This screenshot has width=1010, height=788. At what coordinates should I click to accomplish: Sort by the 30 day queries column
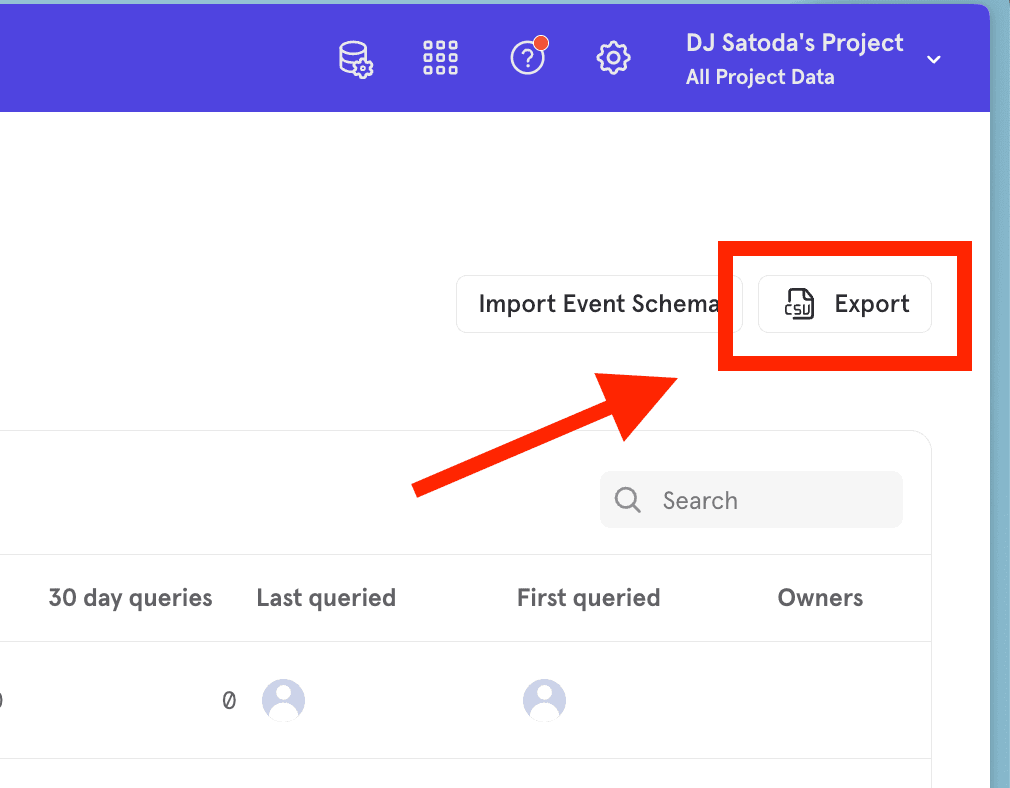tap(130, 597)
